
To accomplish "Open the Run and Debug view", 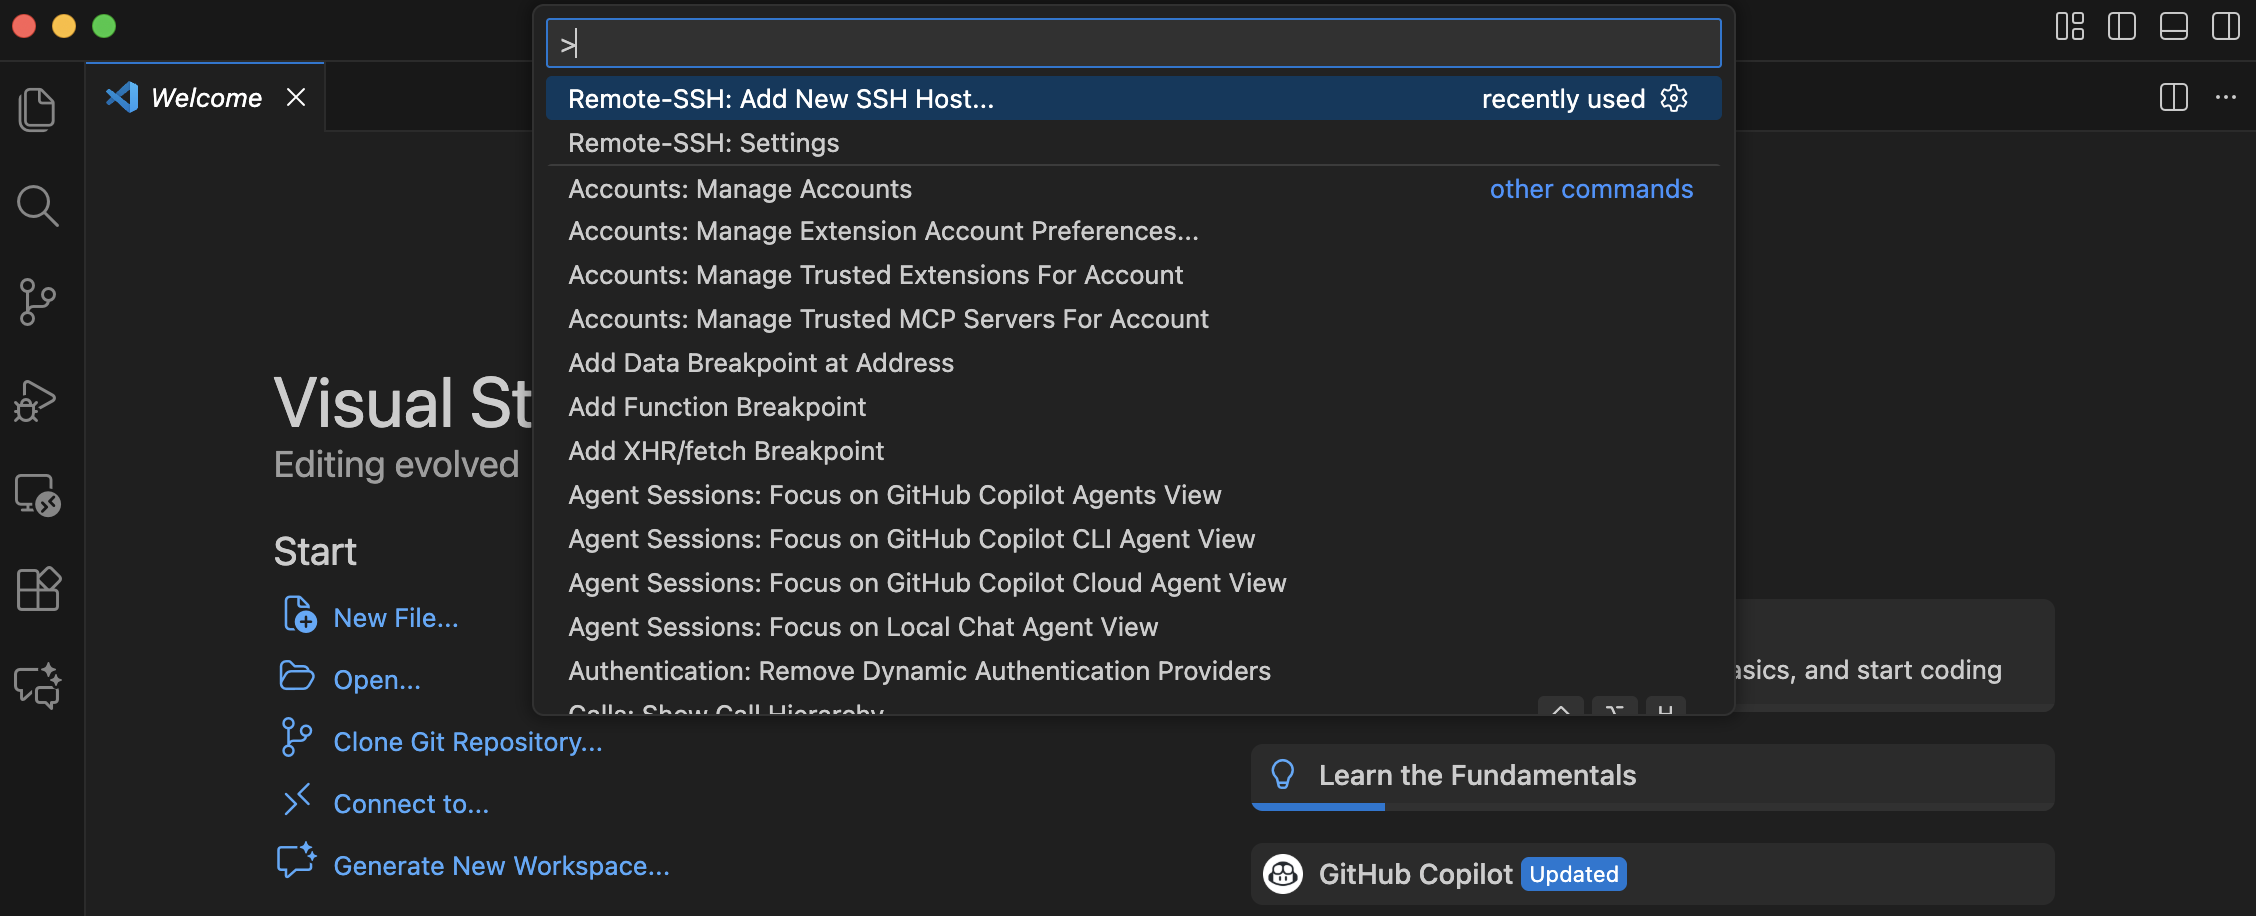I will [37, 400].
